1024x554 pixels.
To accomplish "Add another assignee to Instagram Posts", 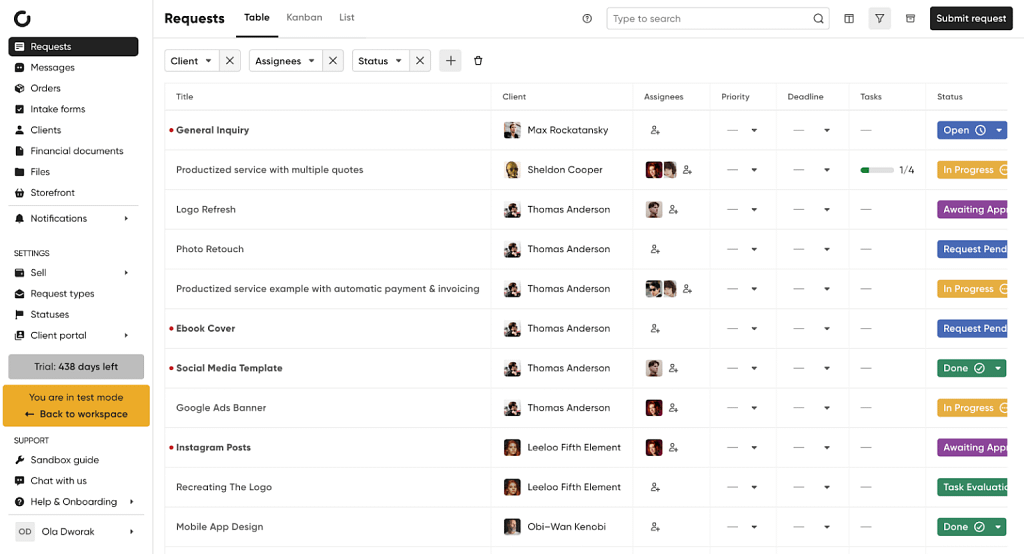I will click(673, 448).
